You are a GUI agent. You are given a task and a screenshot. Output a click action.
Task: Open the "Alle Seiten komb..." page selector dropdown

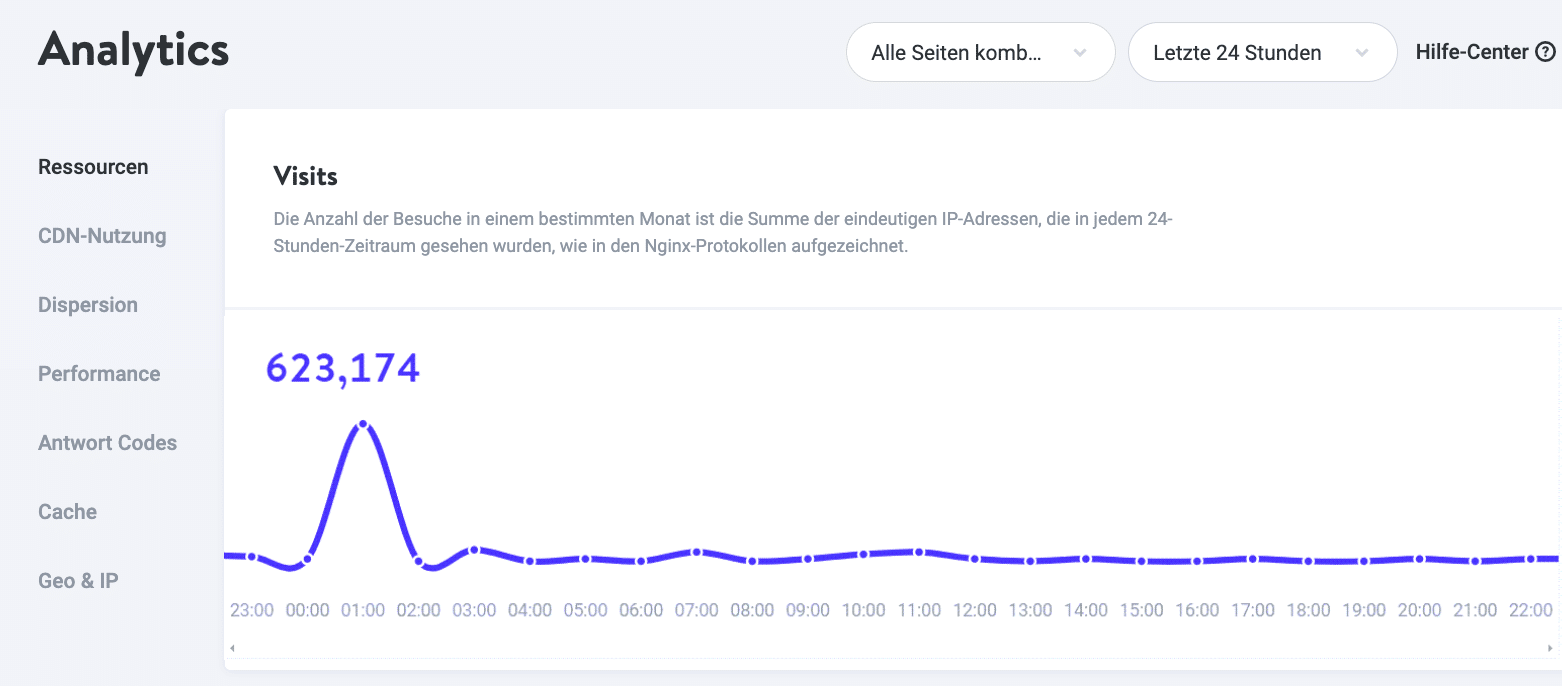click(980, 51)
